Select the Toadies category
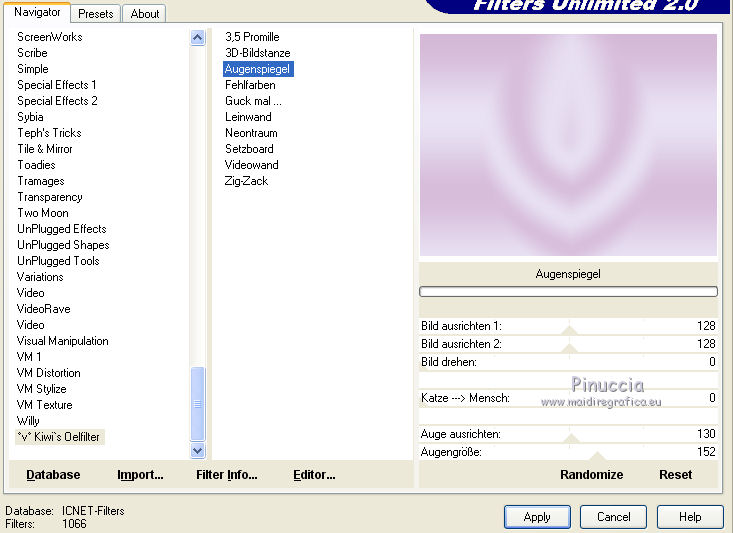This screenshot has height=533, width=733. pos(36,165)
